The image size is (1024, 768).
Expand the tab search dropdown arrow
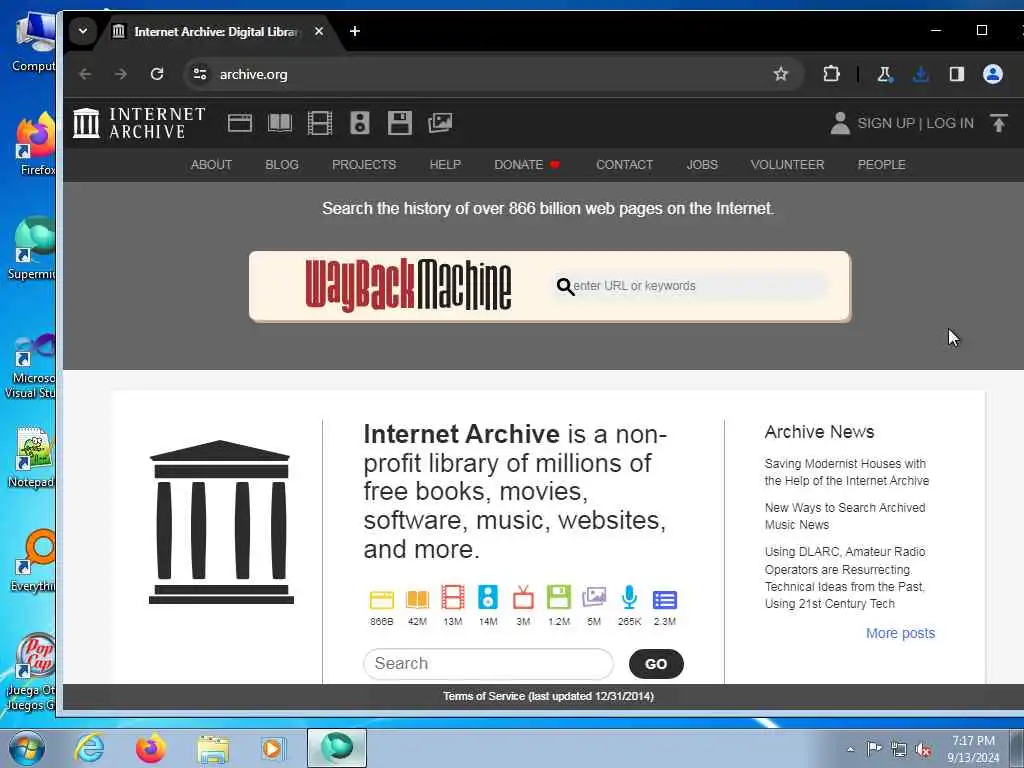pyautogui.click(x=83, y=31)
